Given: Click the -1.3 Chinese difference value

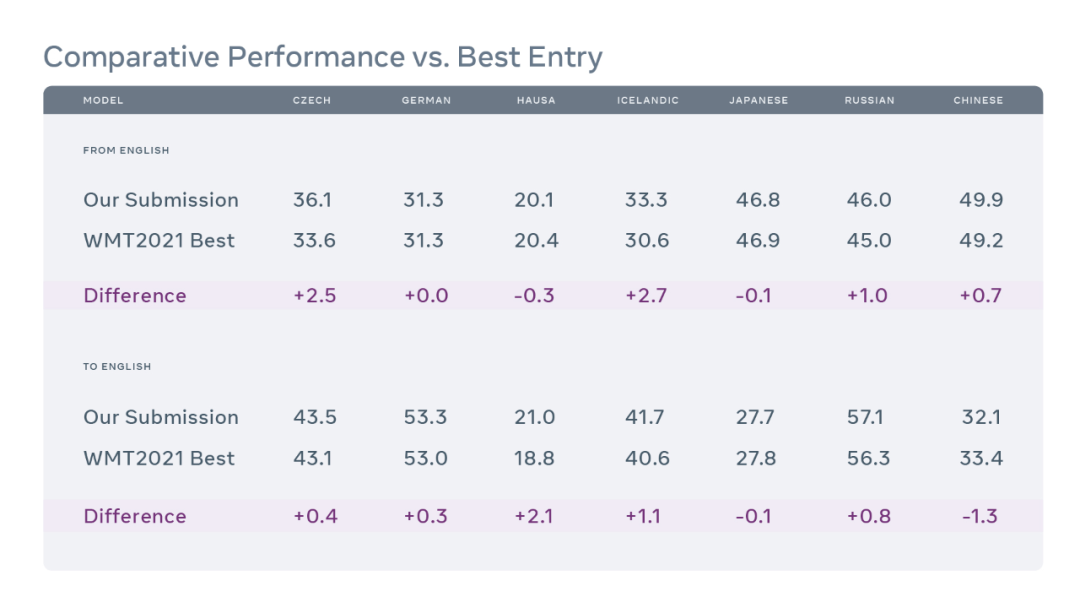Looking at the screenshot, I should (979, 517).
